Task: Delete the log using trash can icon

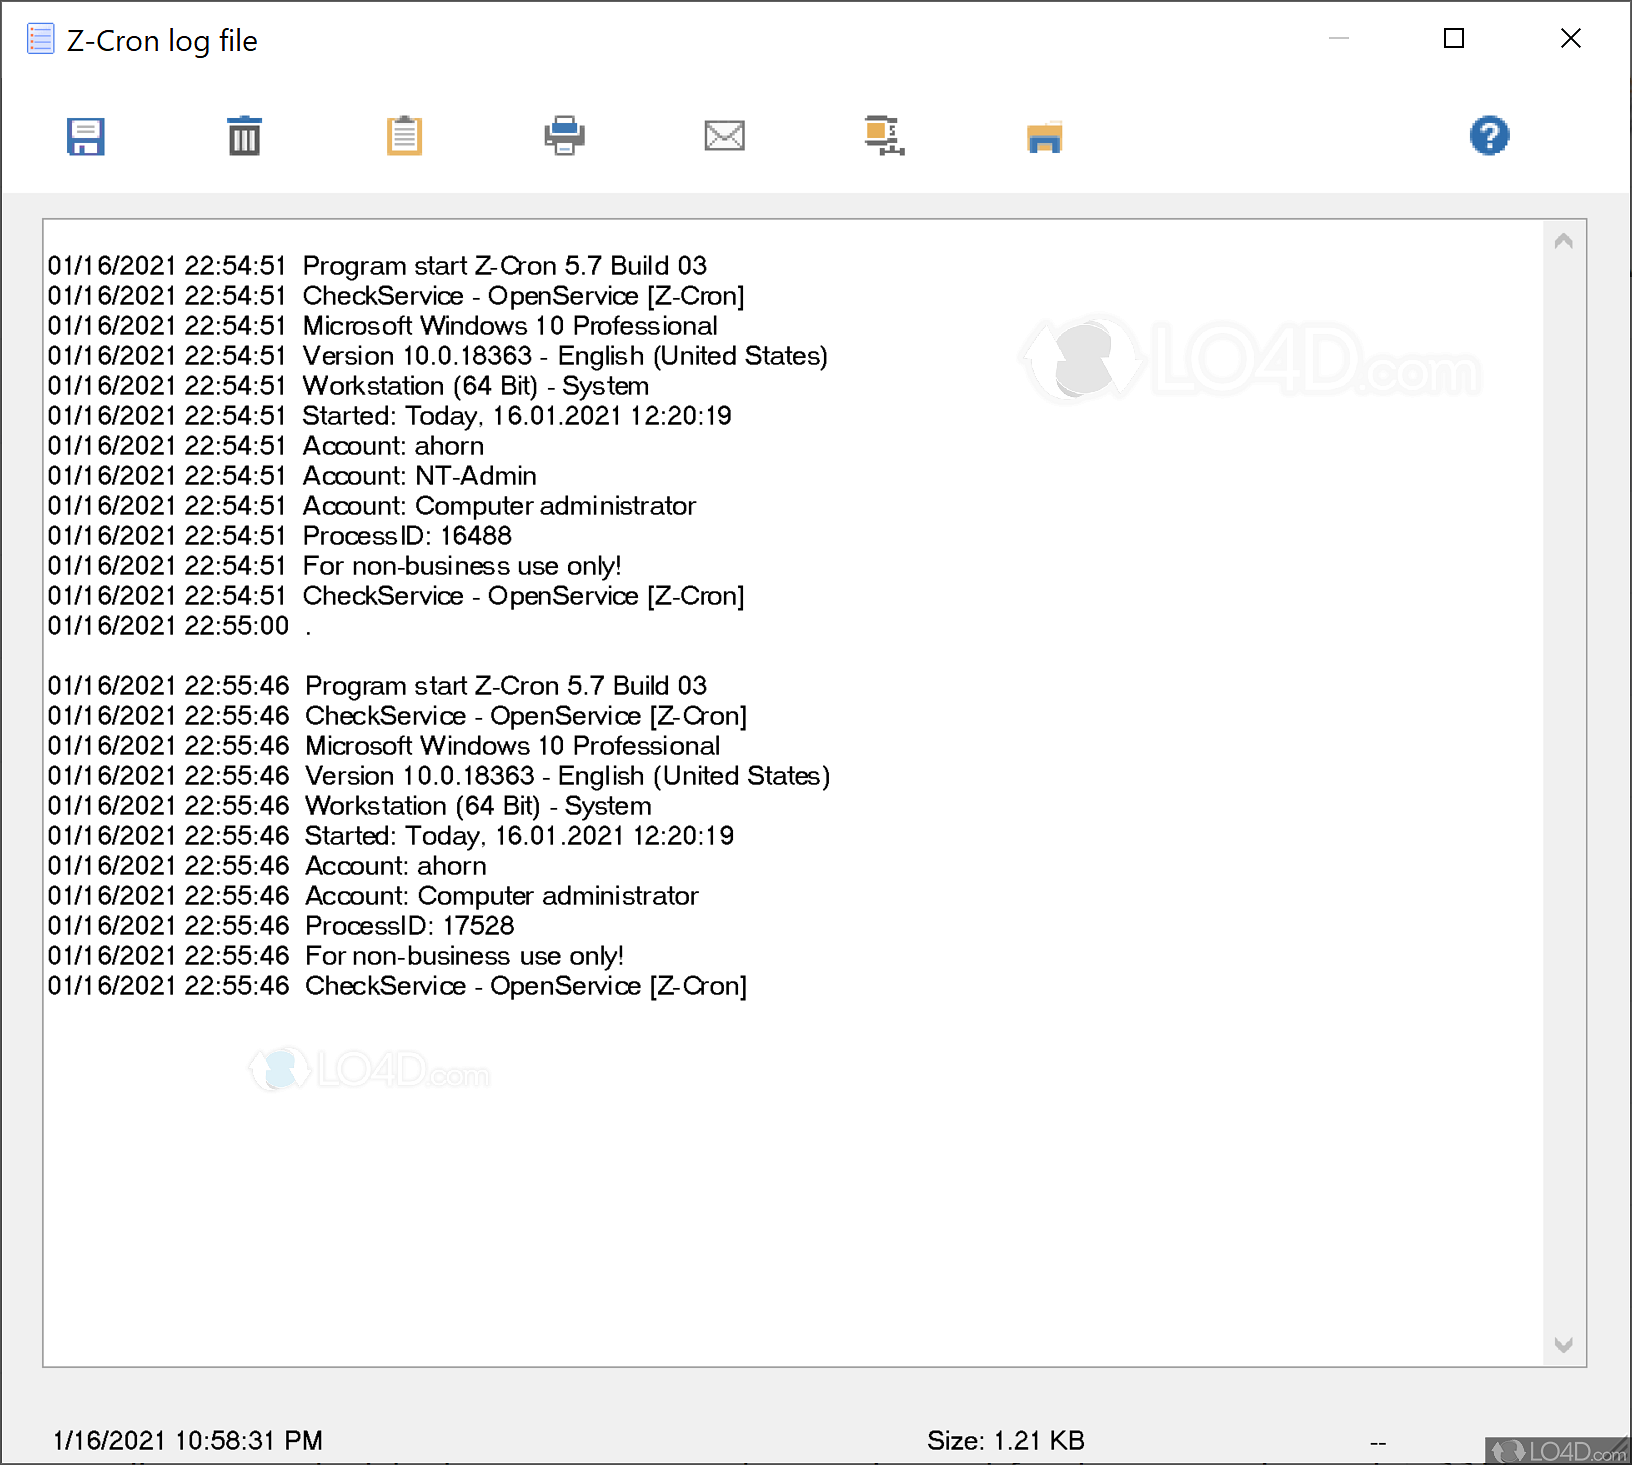Action: click(x=244, y=136)
